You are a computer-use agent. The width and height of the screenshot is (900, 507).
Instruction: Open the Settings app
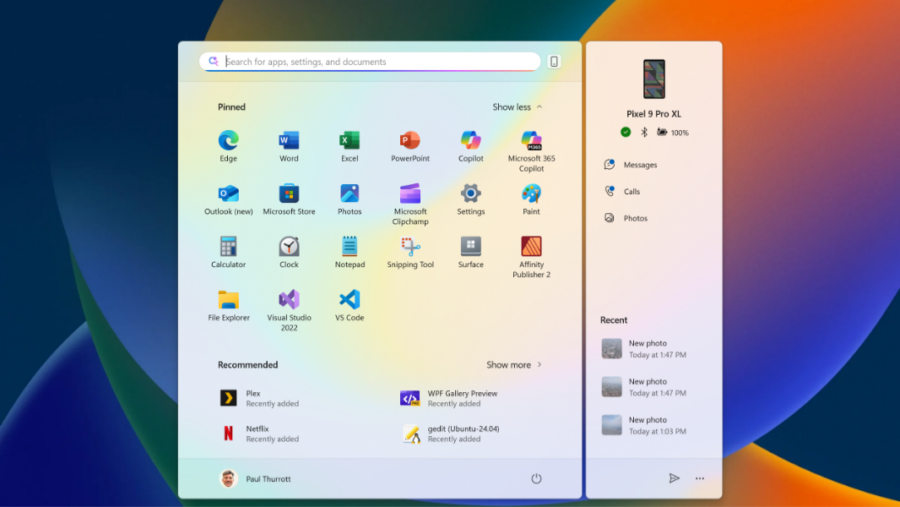pyautogui.click(x=471, y=199)
